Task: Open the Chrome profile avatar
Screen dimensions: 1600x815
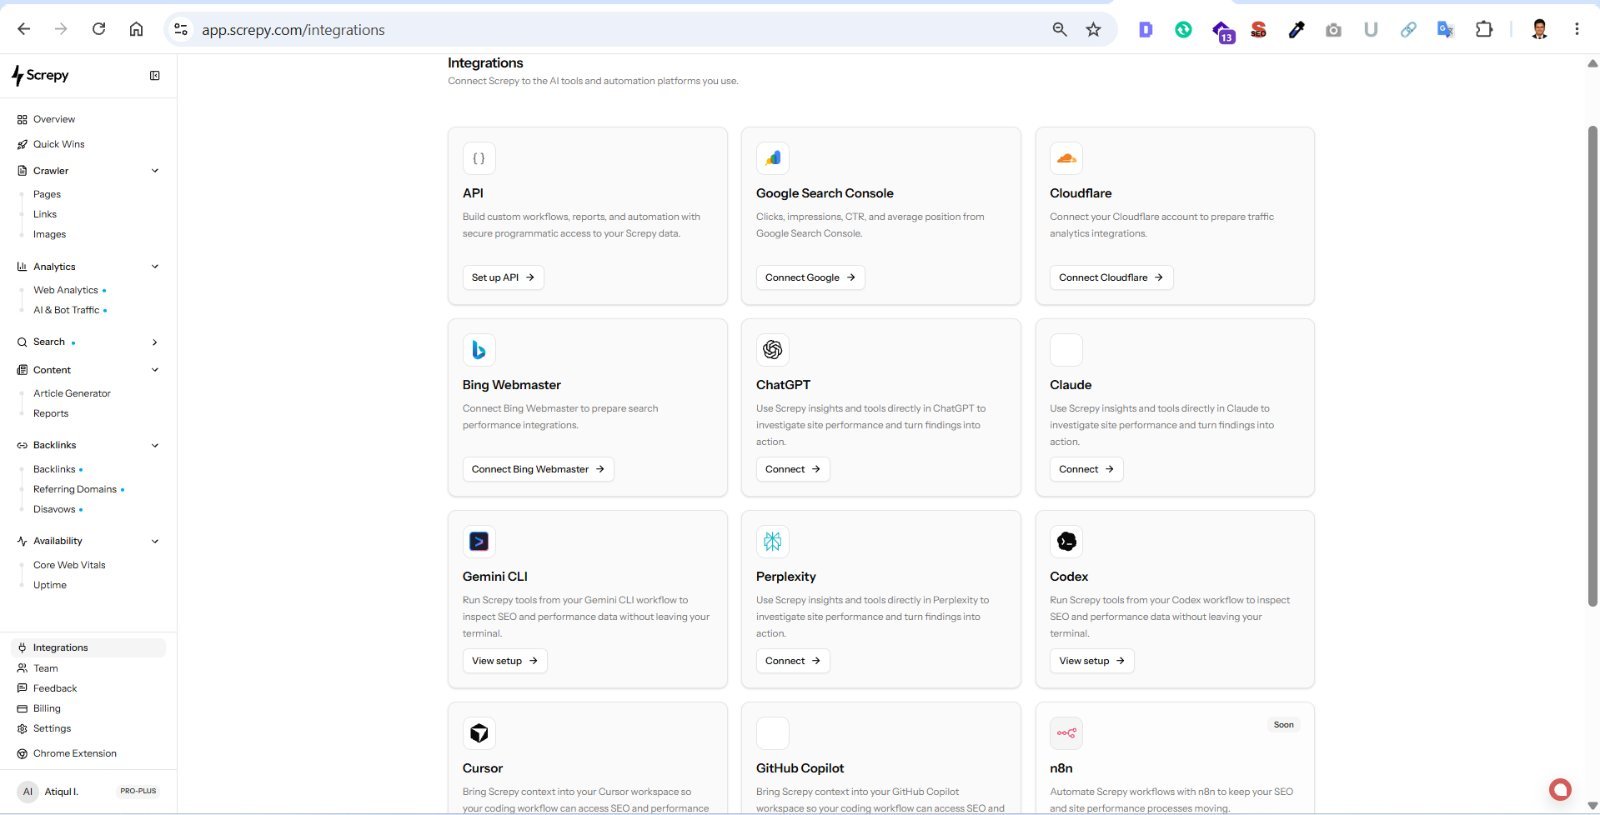Action: (1539, 29)
